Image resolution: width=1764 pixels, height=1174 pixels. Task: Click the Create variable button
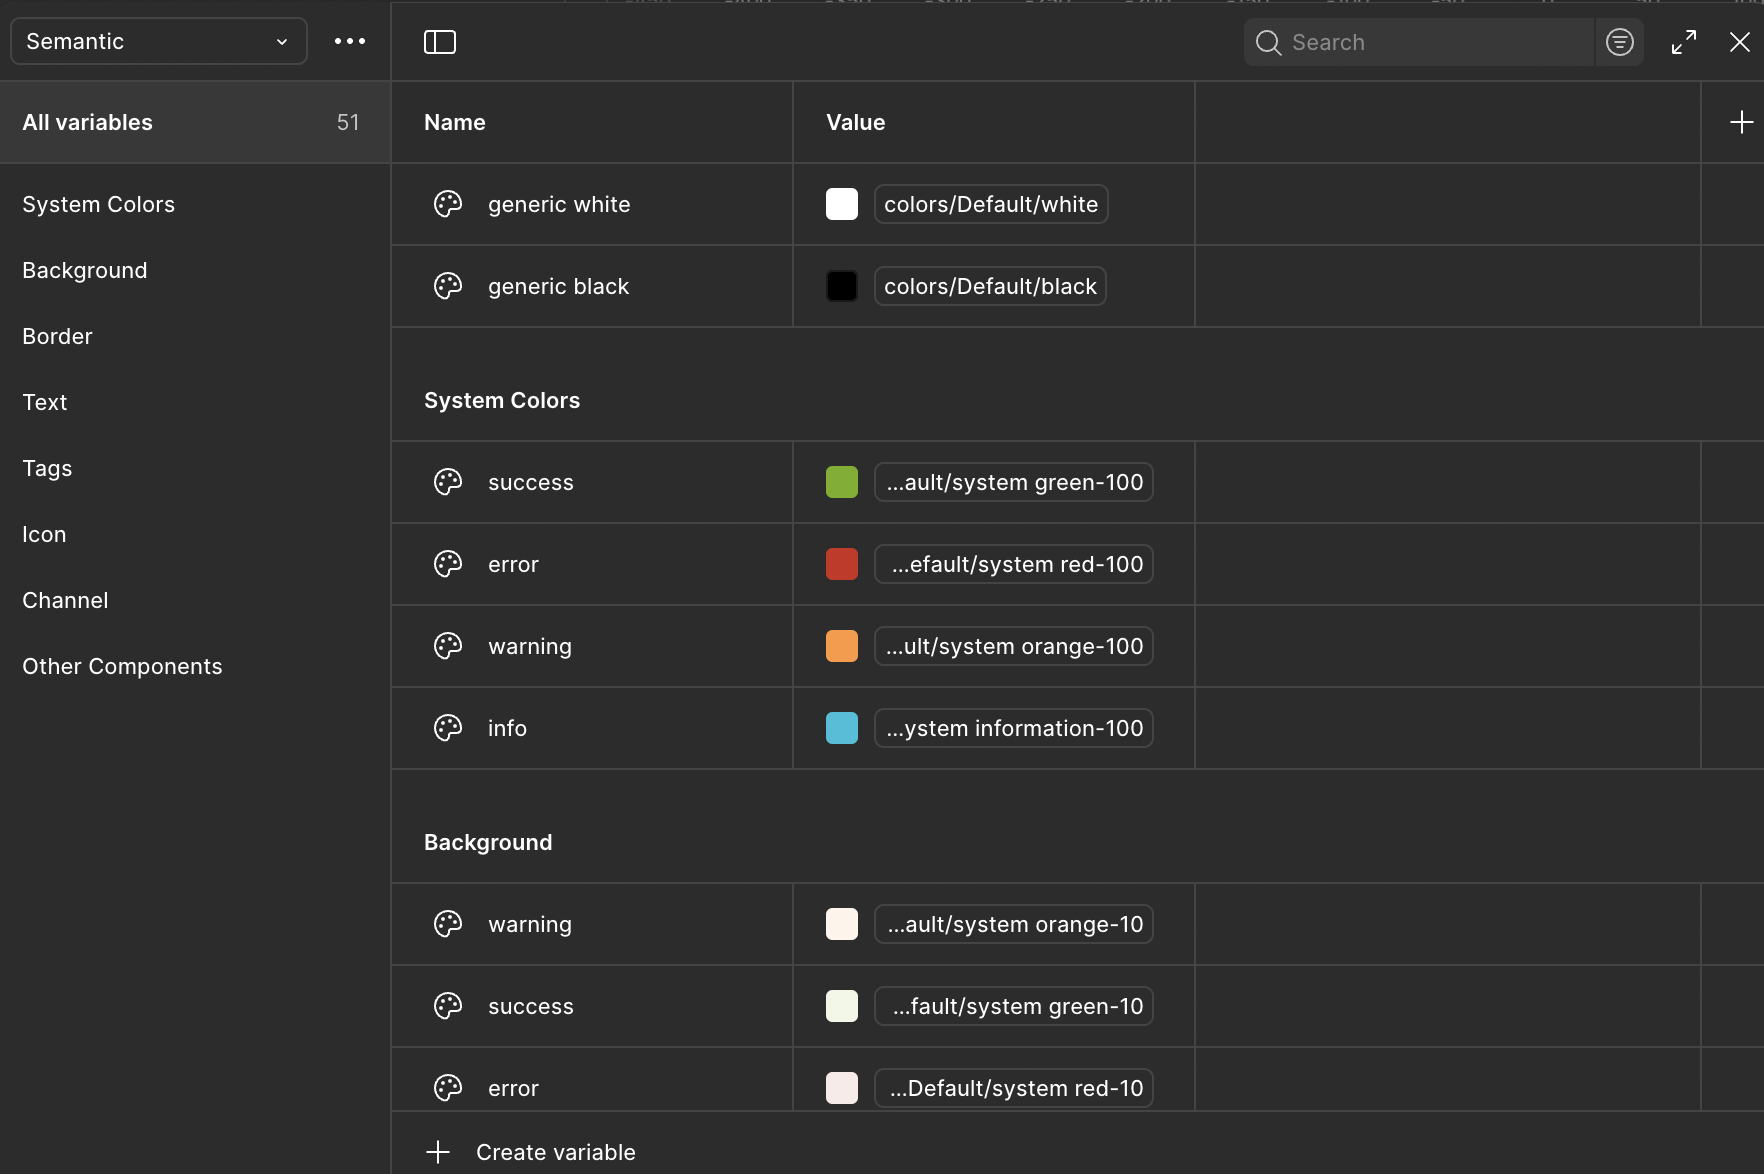(555, 1152)
